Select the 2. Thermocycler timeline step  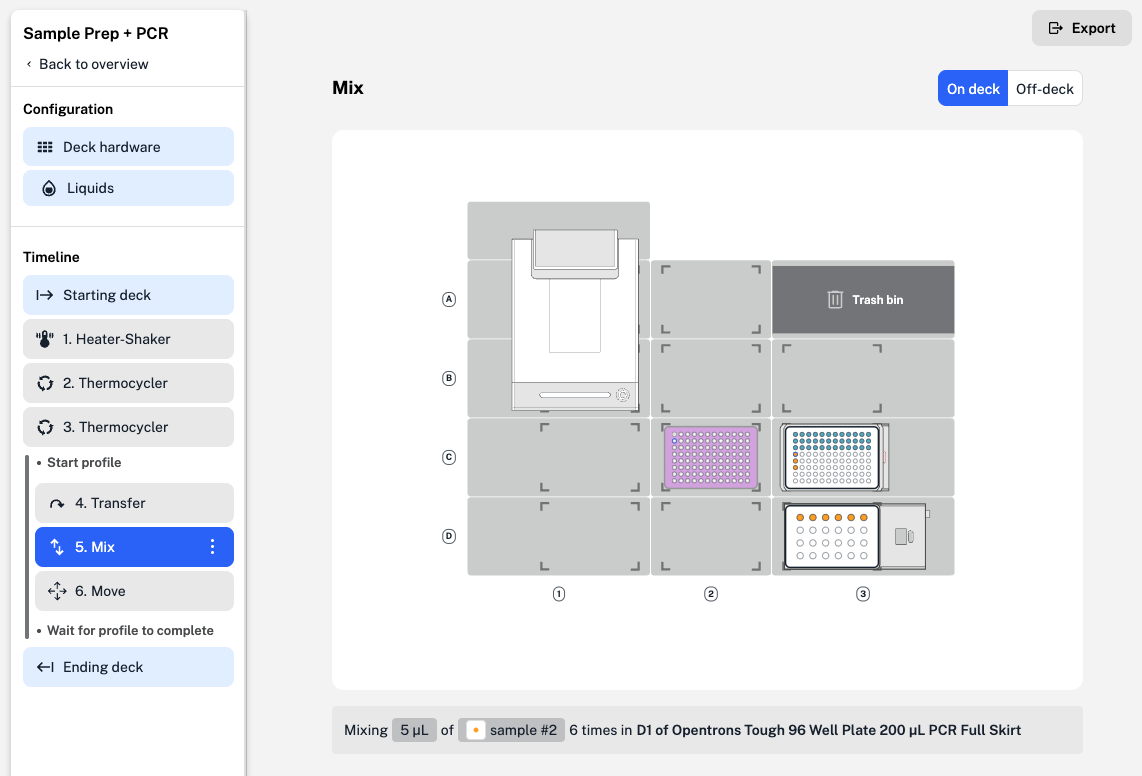[x=128, y=383]
